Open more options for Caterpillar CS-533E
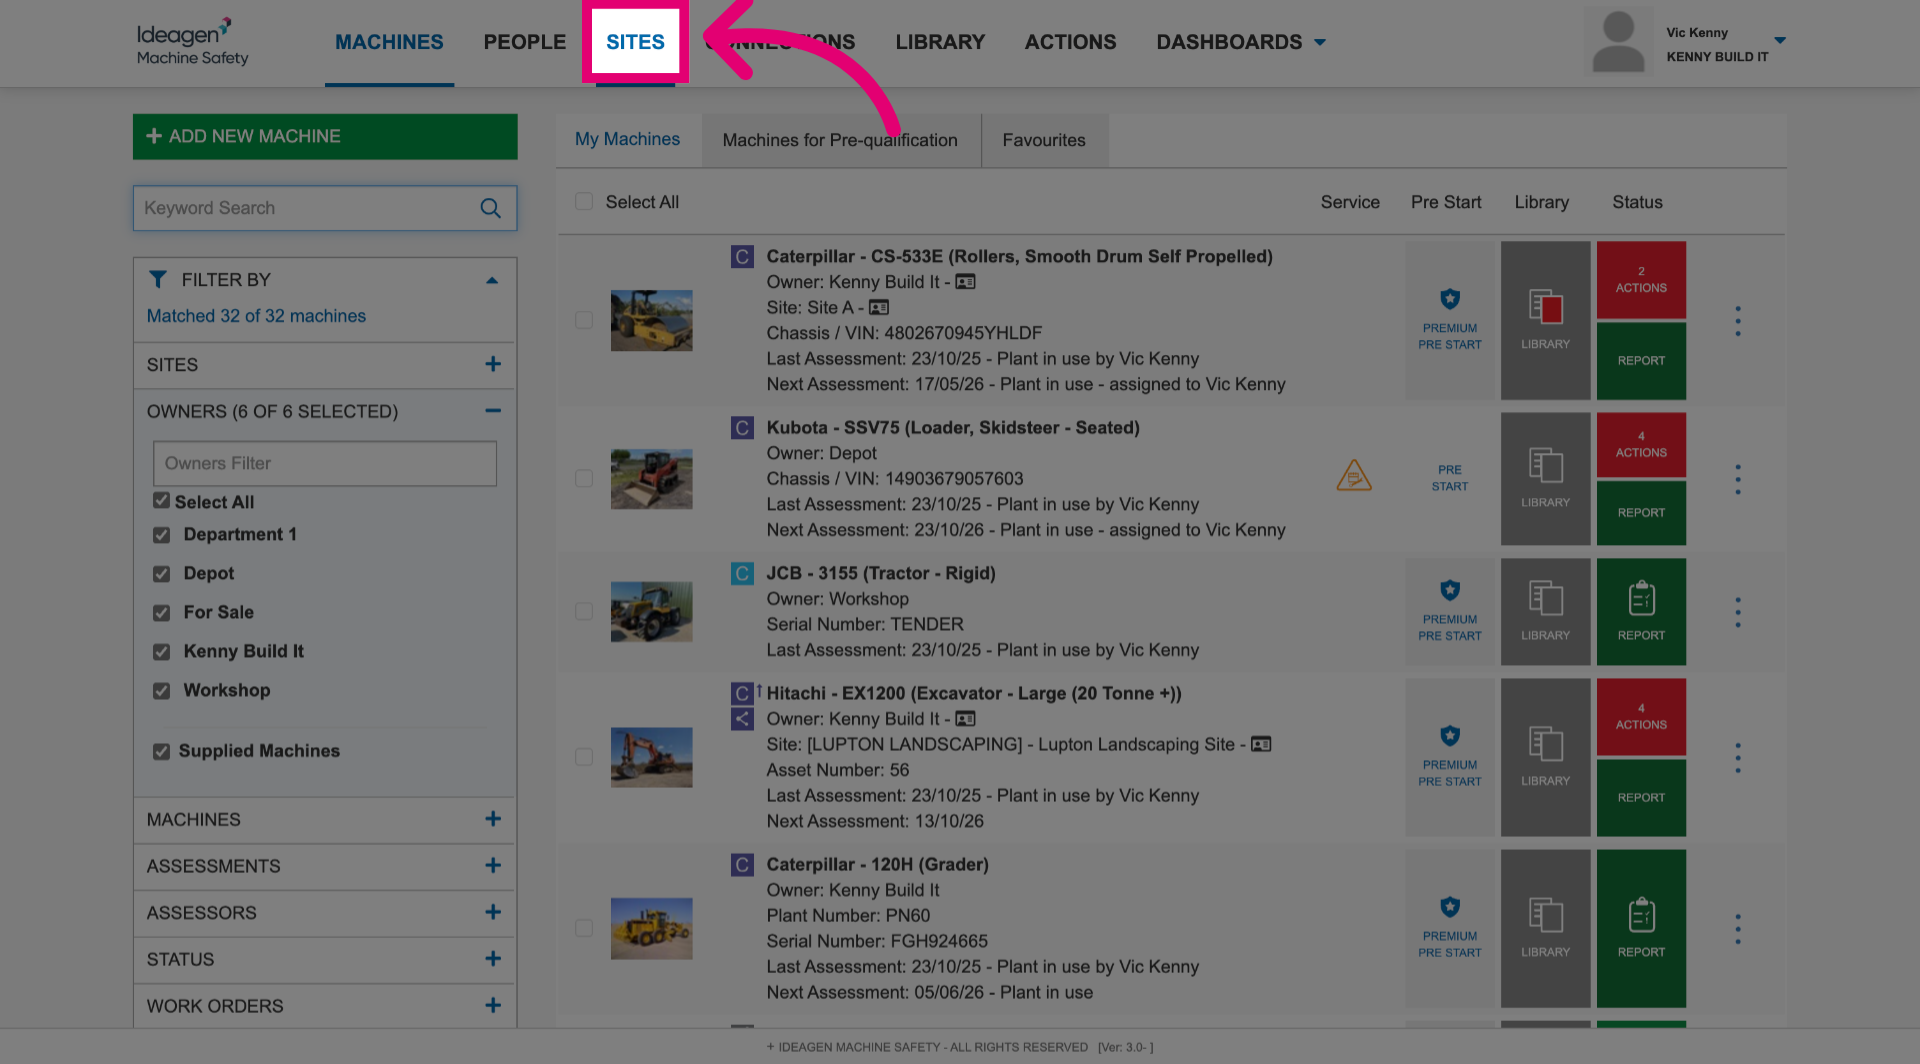Viewport: 1920px width, 1064px height. [x=1738, y=321]
